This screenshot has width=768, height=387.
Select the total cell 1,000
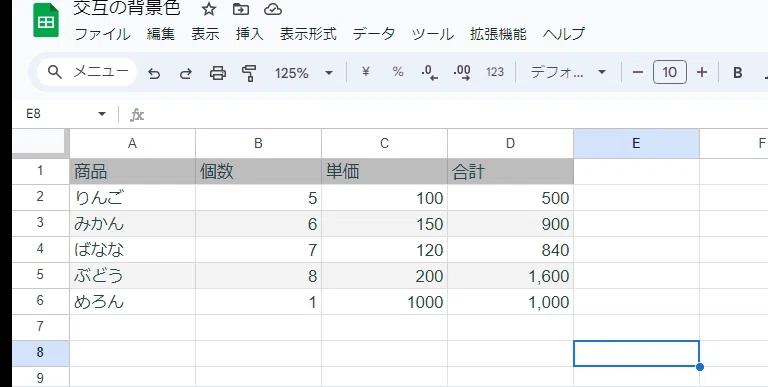(x=510, y=302)
